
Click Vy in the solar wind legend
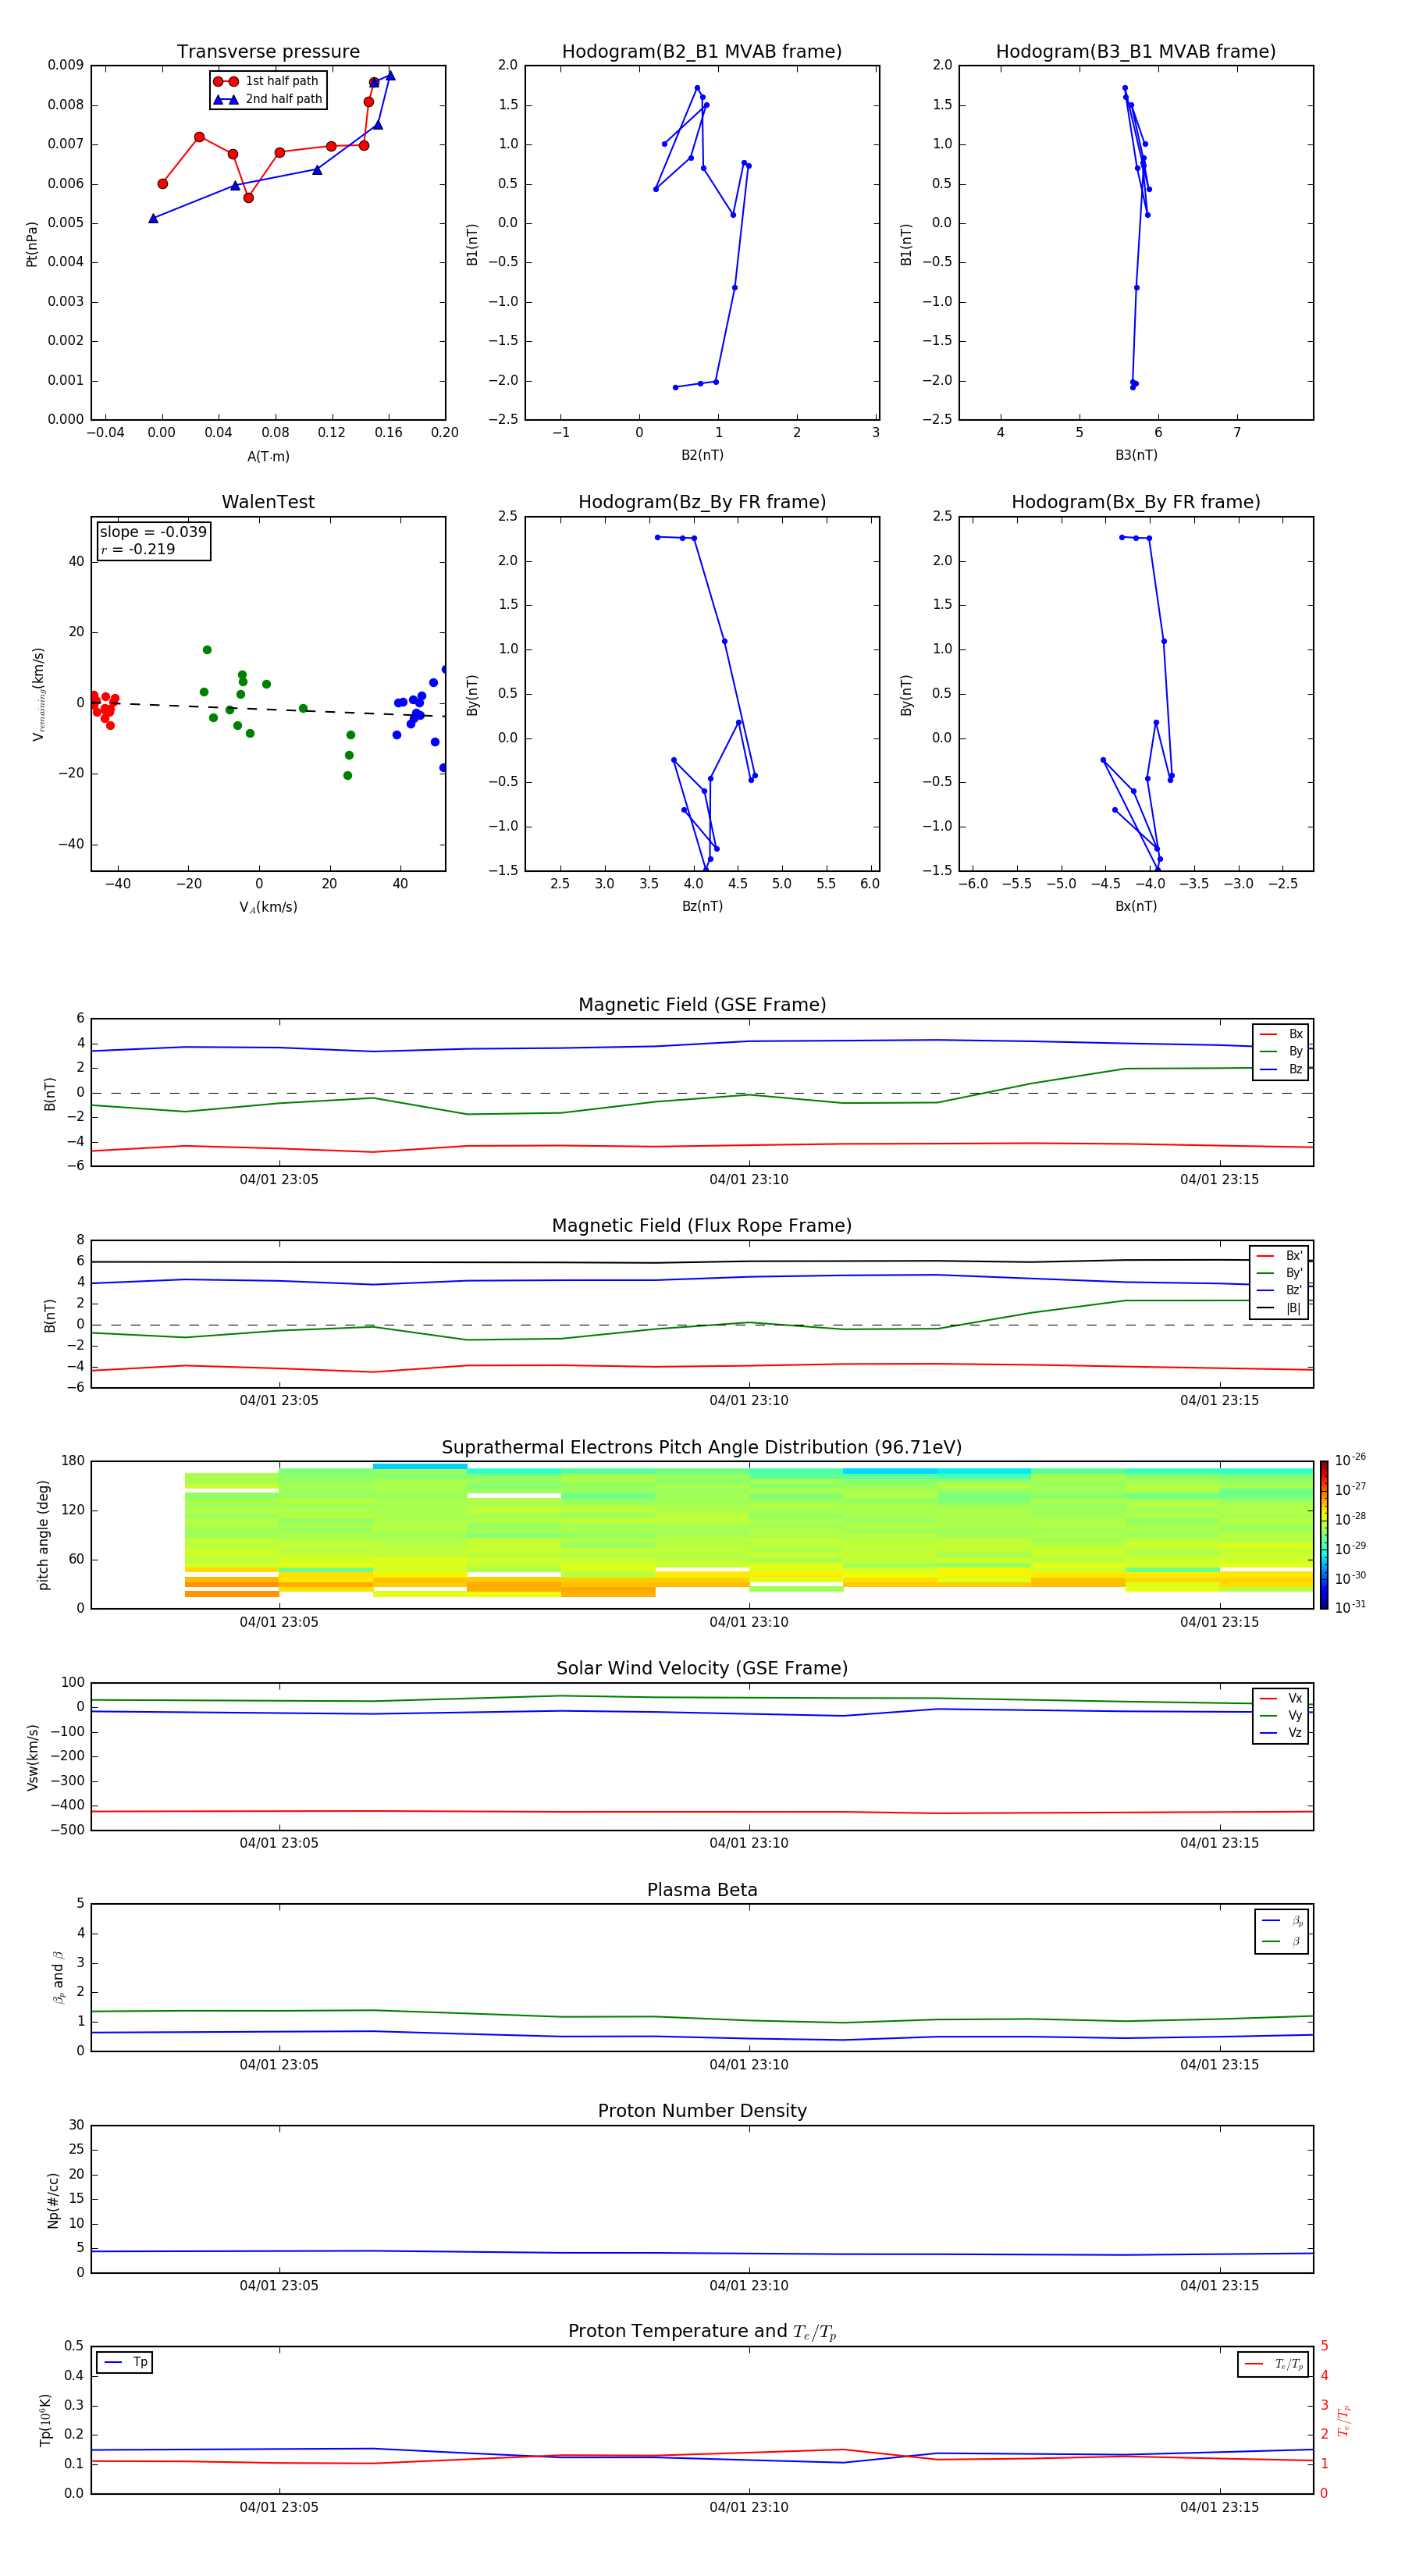pyautogui.click(x=1281, y=1715)
